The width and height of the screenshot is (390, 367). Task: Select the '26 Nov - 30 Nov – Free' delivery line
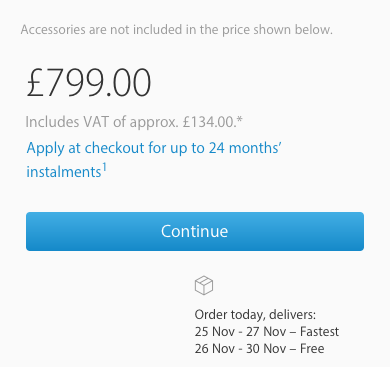click(259, 348)
